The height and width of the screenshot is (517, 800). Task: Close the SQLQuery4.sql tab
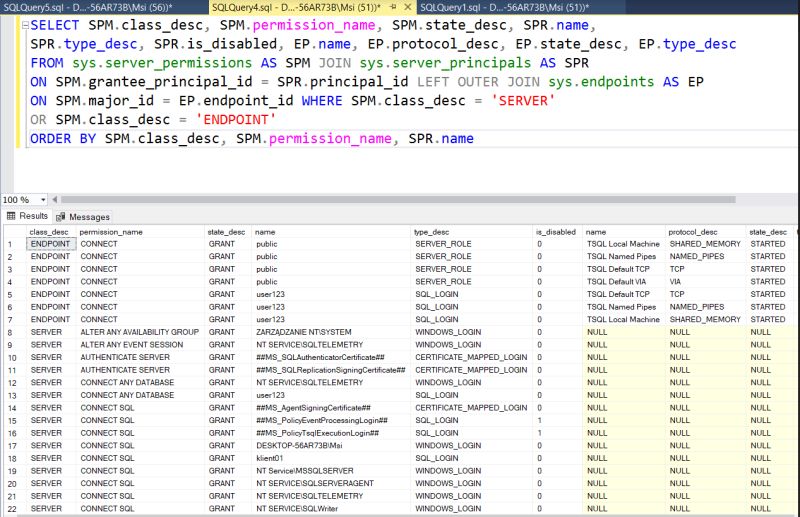pyautogui.click(x=408, y=7)
